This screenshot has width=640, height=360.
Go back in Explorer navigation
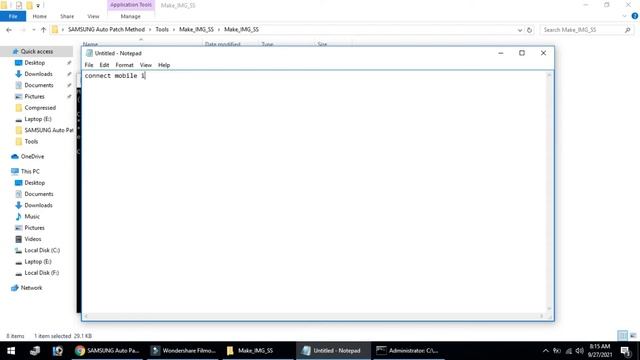pos(9,30)
